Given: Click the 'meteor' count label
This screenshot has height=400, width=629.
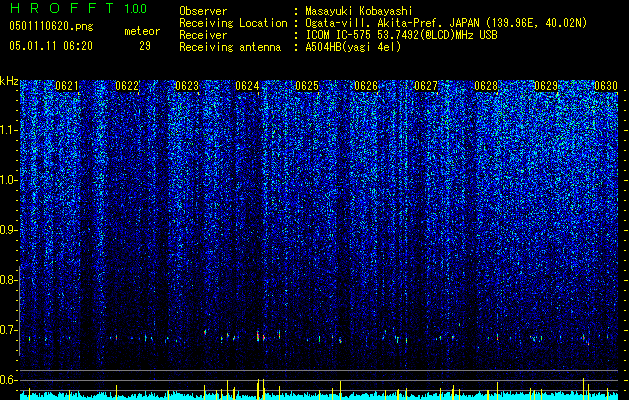Looking at the screenshot, I should (x=142, y=31).
